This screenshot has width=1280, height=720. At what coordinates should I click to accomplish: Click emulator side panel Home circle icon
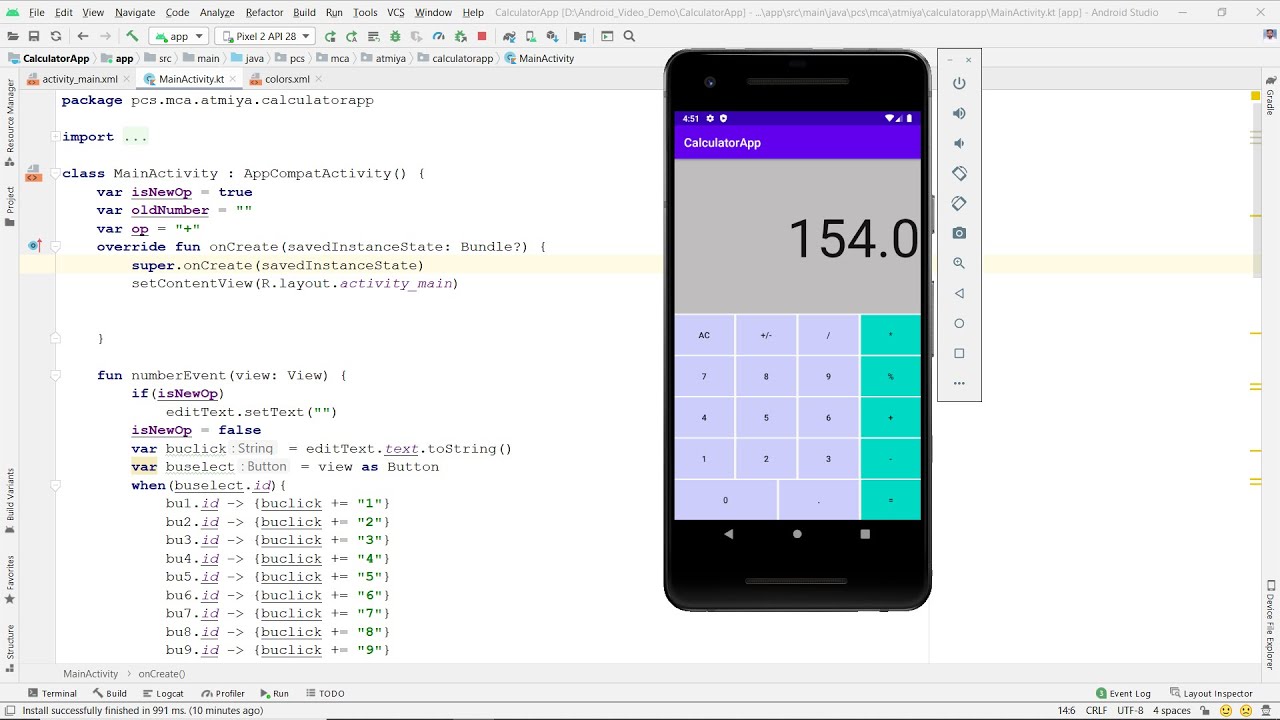click(x=959, y=323)
